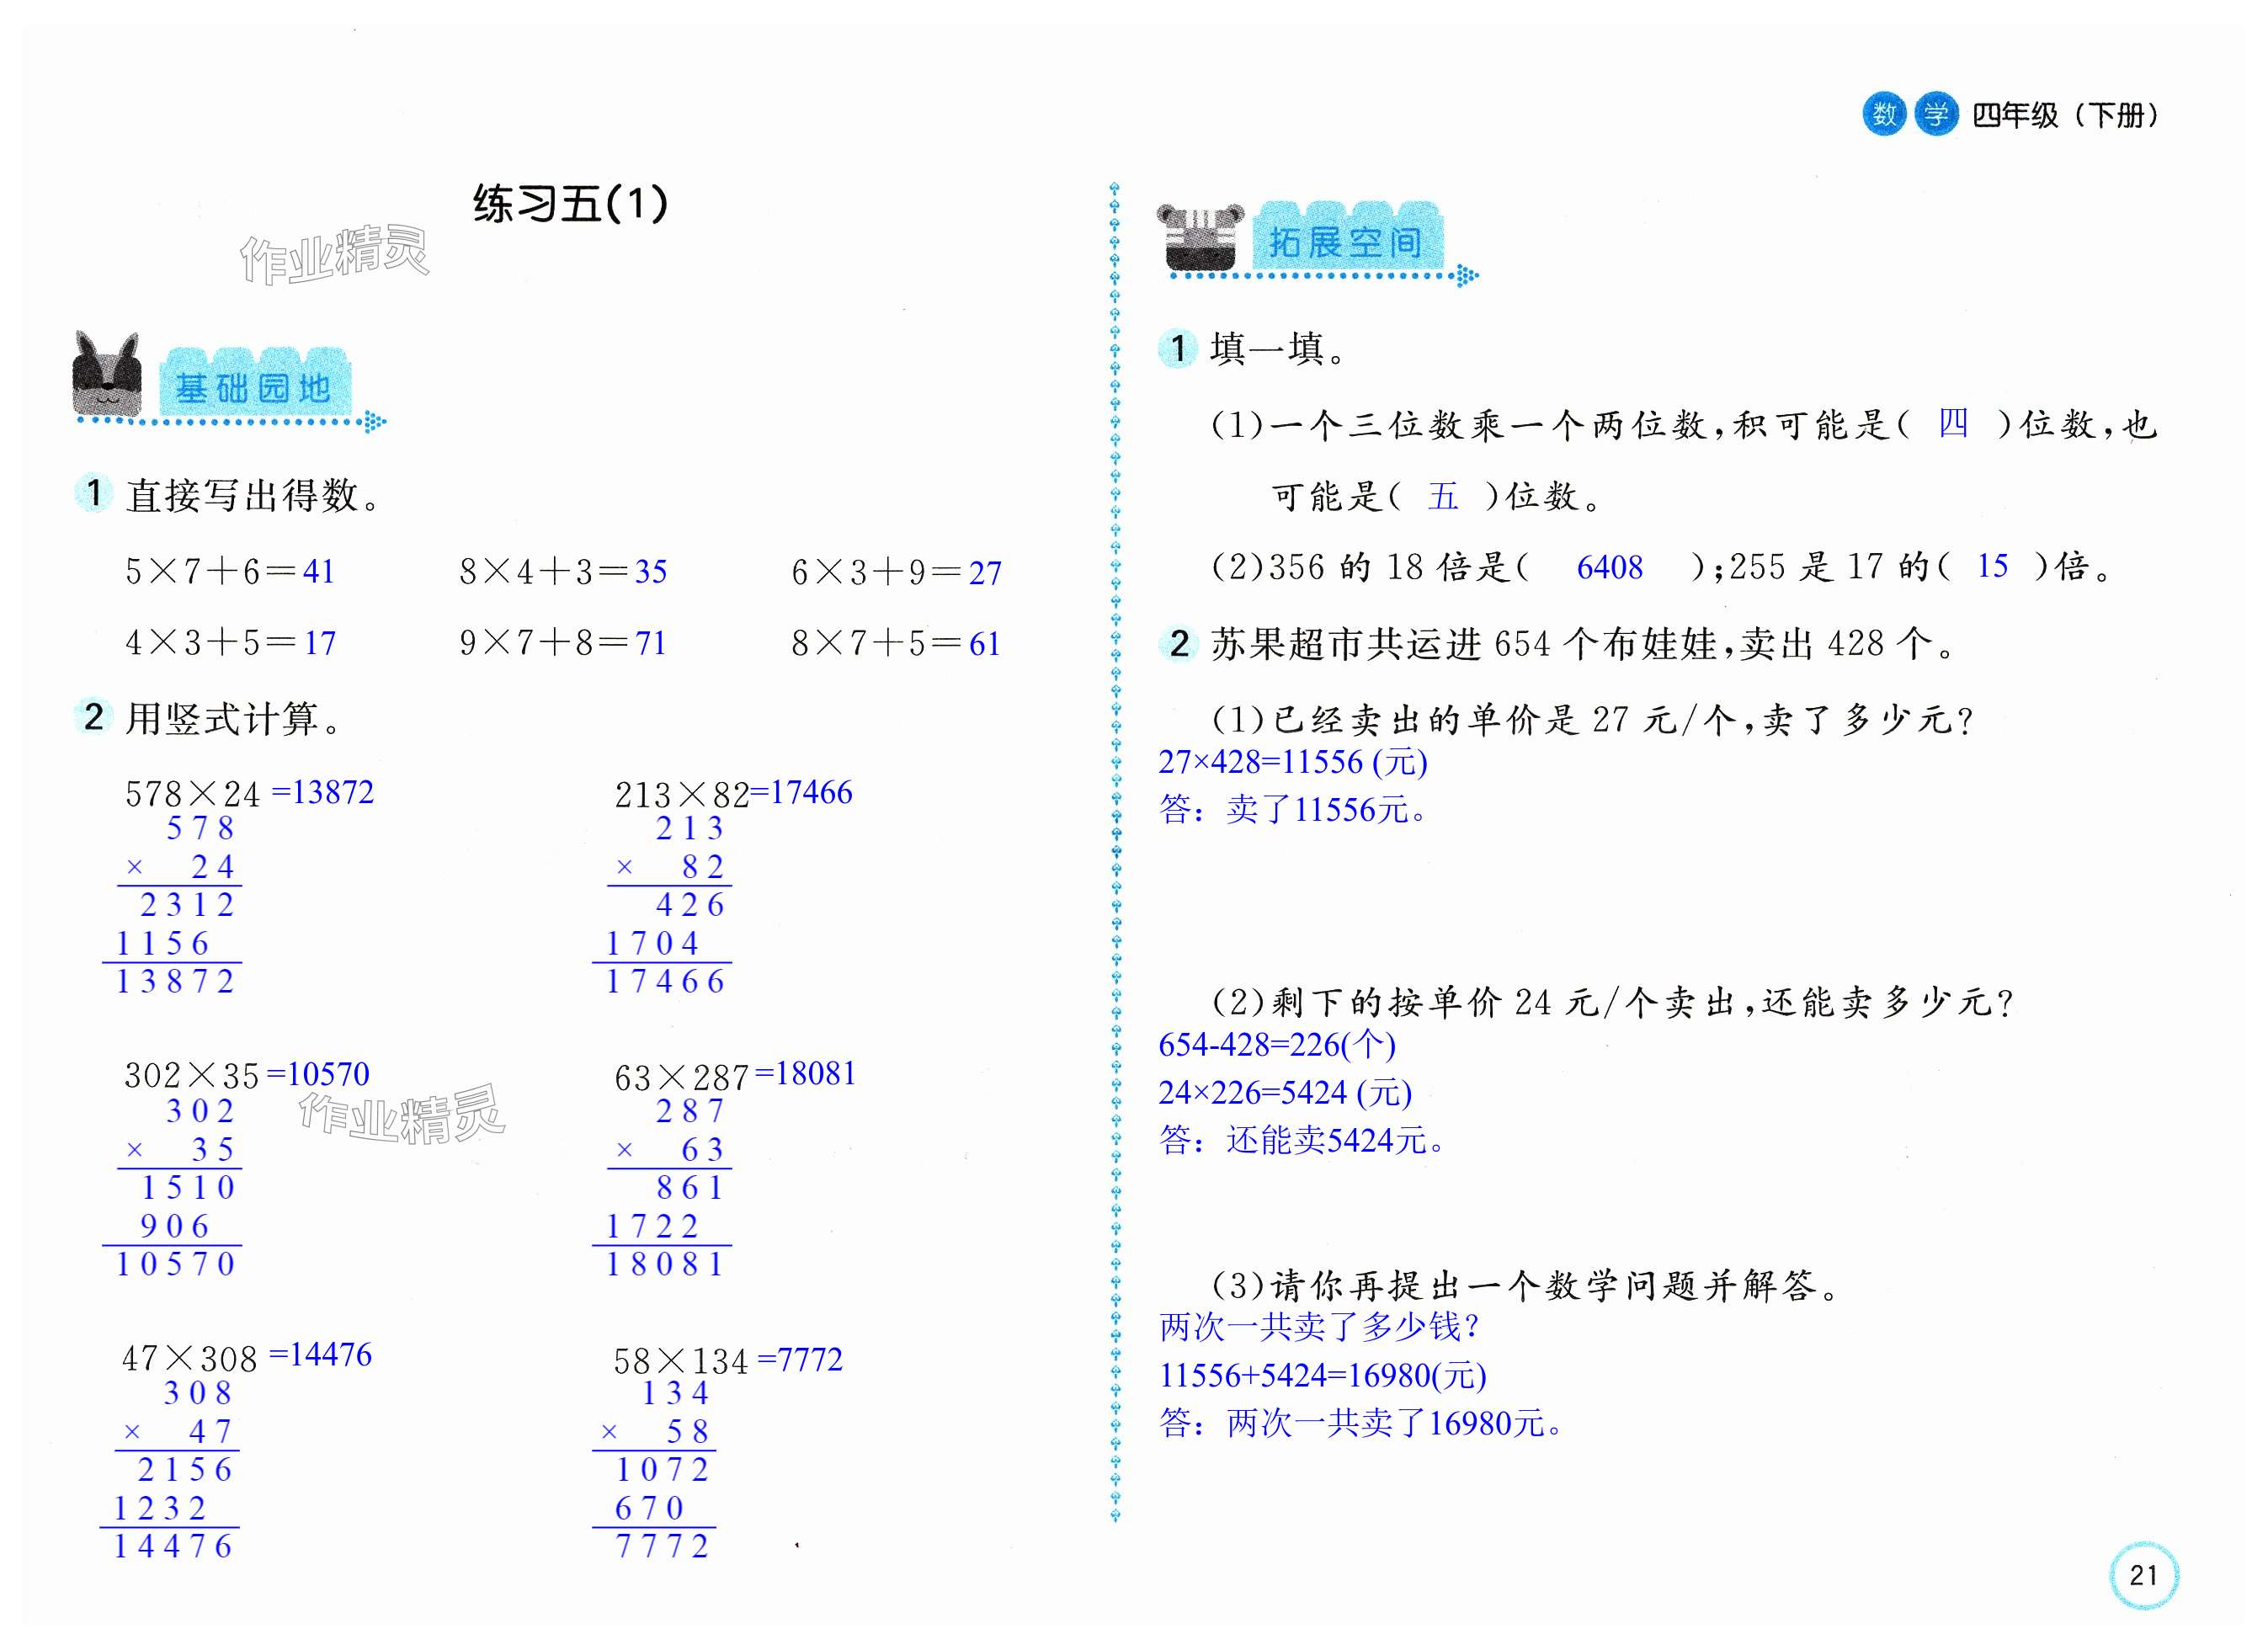Click the blank filled with 15
The height and width of the screenshot is (1650, 2268).
point(1992,566)
